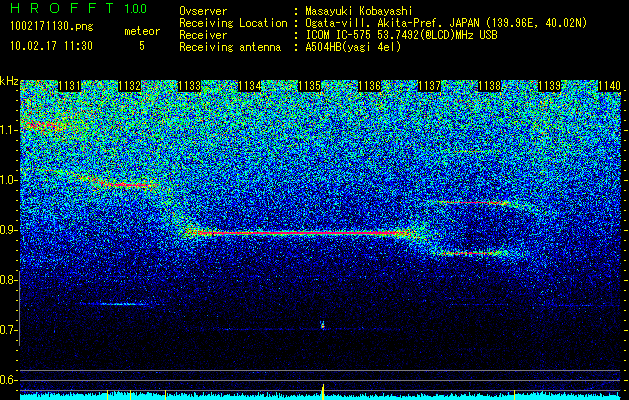The image size is (629, 400).
Task: Click the 1140 time marker
Action: click(x=609, y=86)
